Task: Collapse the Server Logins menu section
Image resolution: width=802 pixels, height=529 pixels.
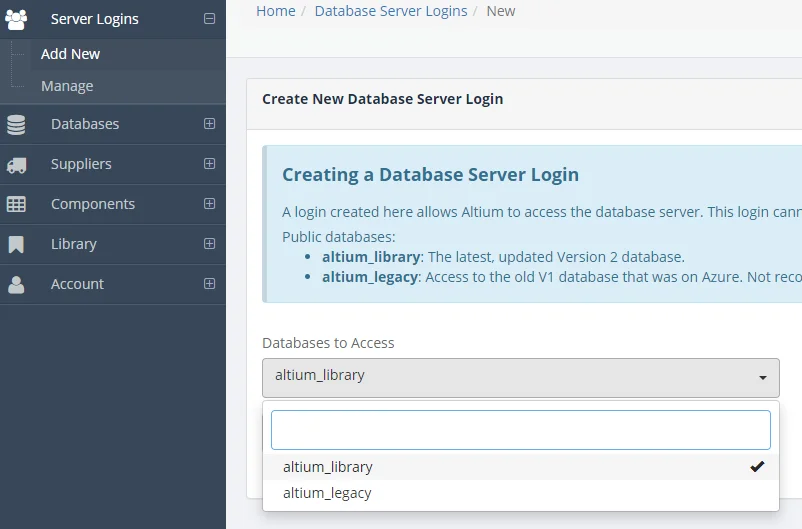Action: pos(209,19)
